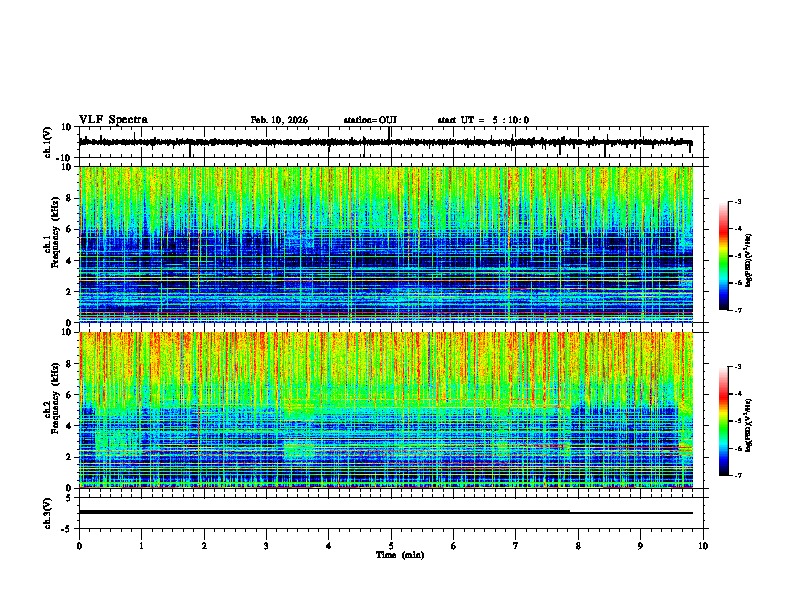Image resolution: width=792 pixels, height=612 pixels.
Task: Select the date text "Feb. 10, 2026"
Action: tap(279, 120)
